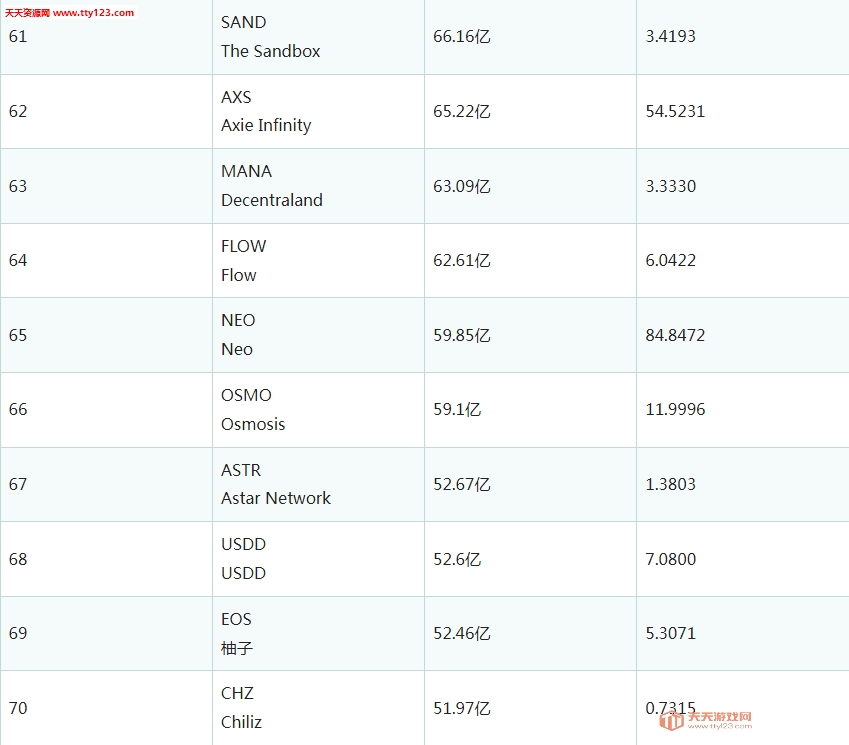
Task: Click the name Flow under FLOW
Action: pyautogui.click(x=239, y=275)
